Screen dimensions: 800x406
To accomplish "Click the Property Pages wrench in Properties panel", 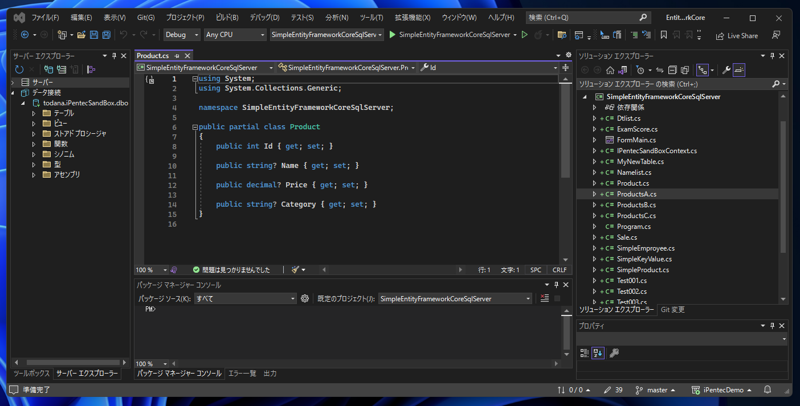I will tap(614, 353).
